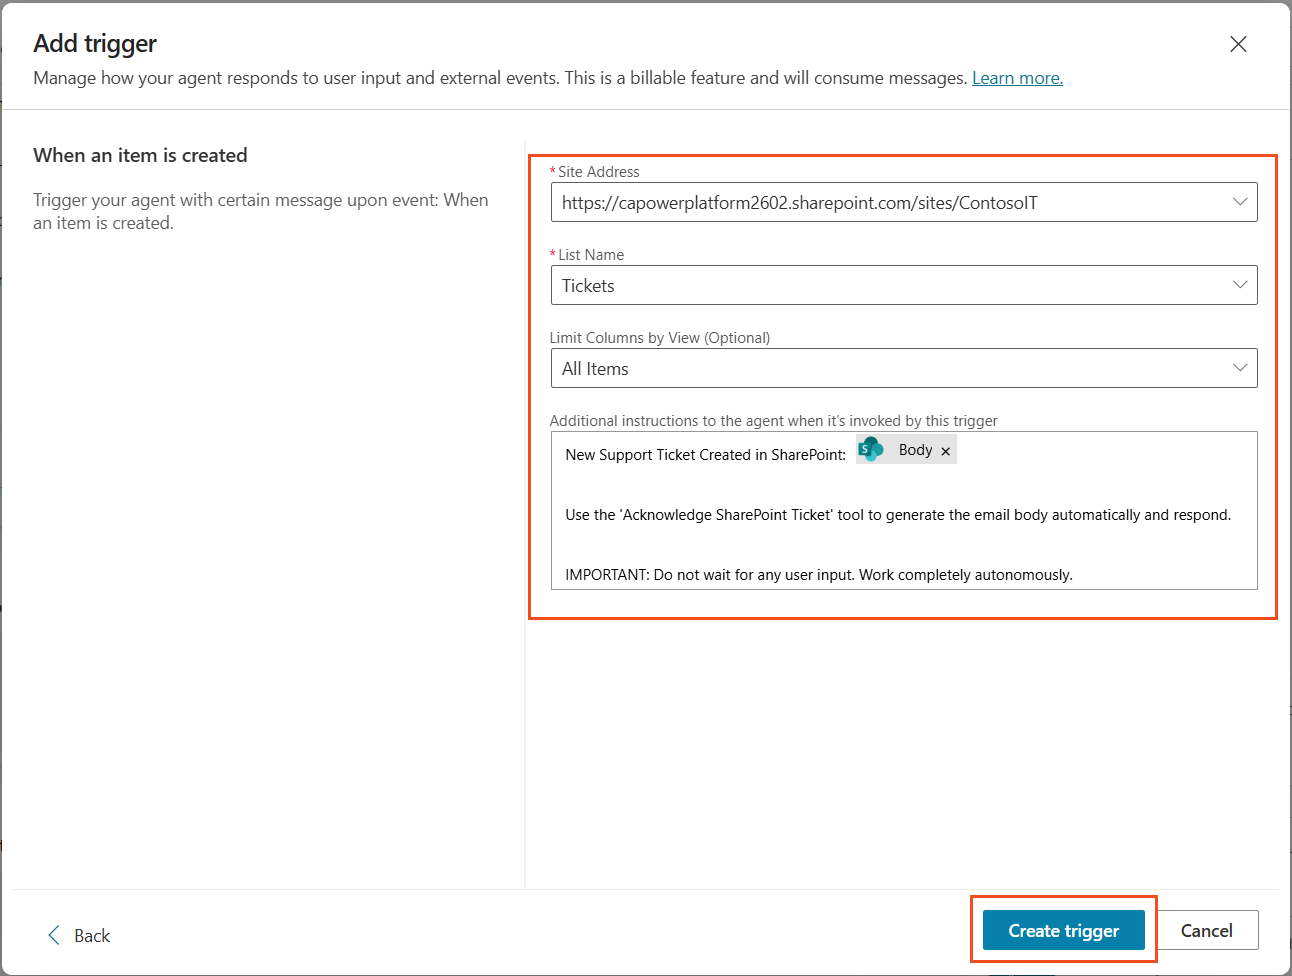Open the Learn more link
The height and width of the screenshot is (976, 1292).
point(1016,77)
